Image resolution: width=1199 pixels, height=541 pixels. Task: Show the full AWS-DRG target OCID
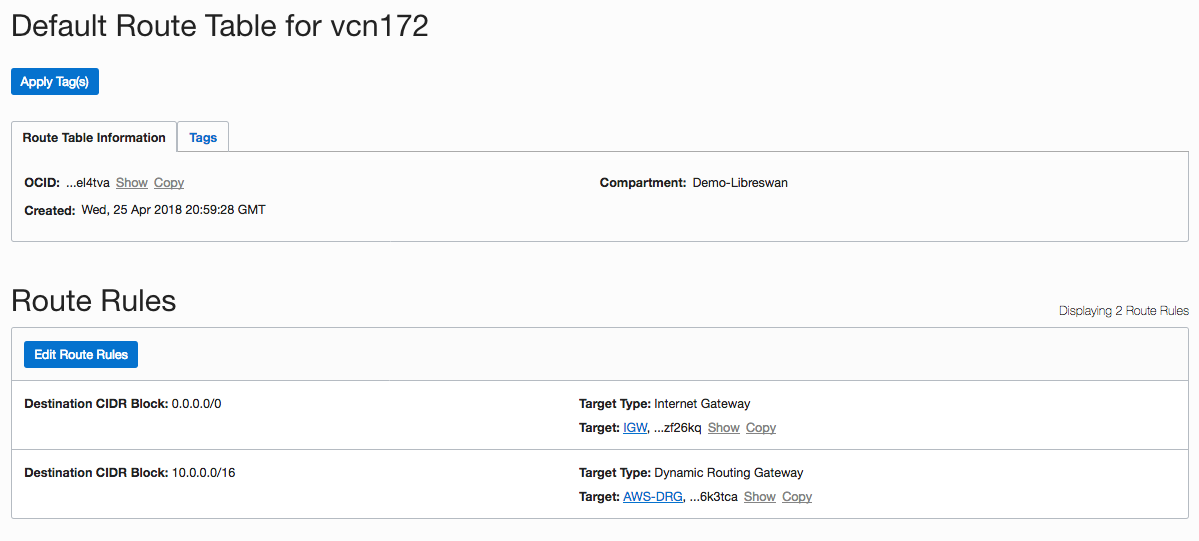pyautogui.click(x=760, y=497)
